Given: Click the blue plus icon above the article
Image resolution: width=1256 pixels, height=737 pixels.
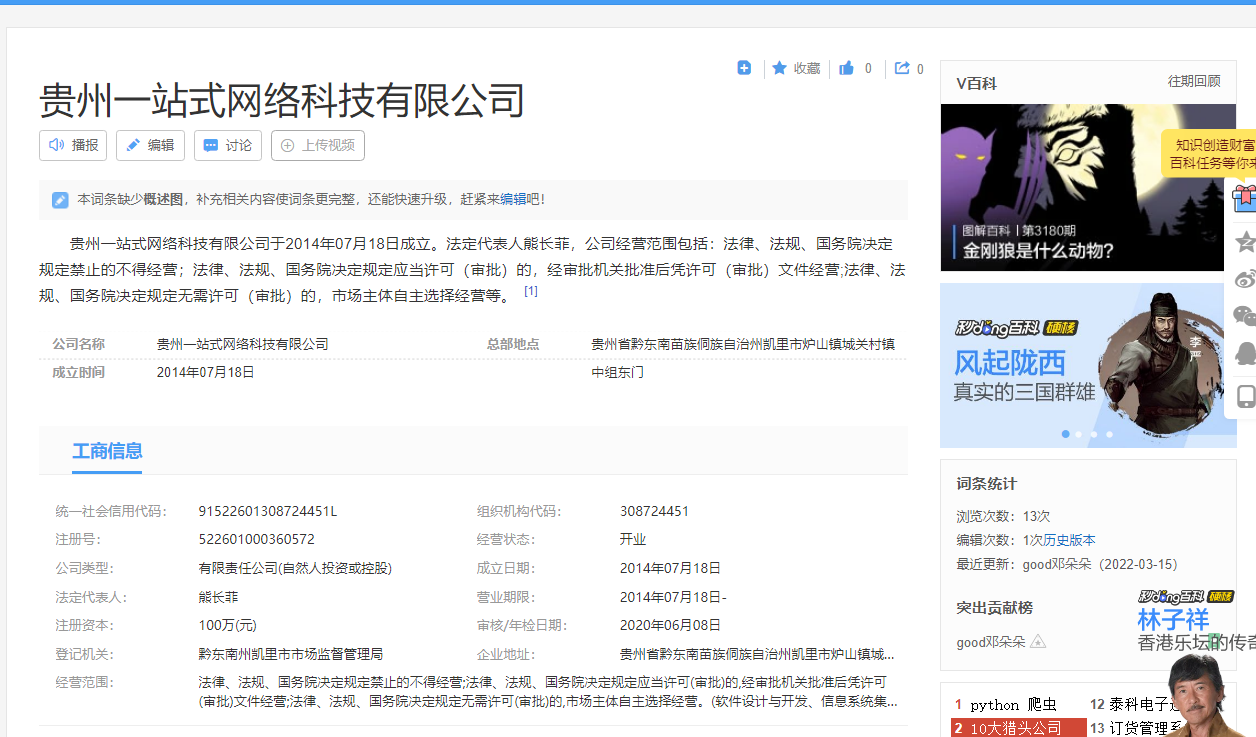Looking at the screenshot, I should coord(744,68).
